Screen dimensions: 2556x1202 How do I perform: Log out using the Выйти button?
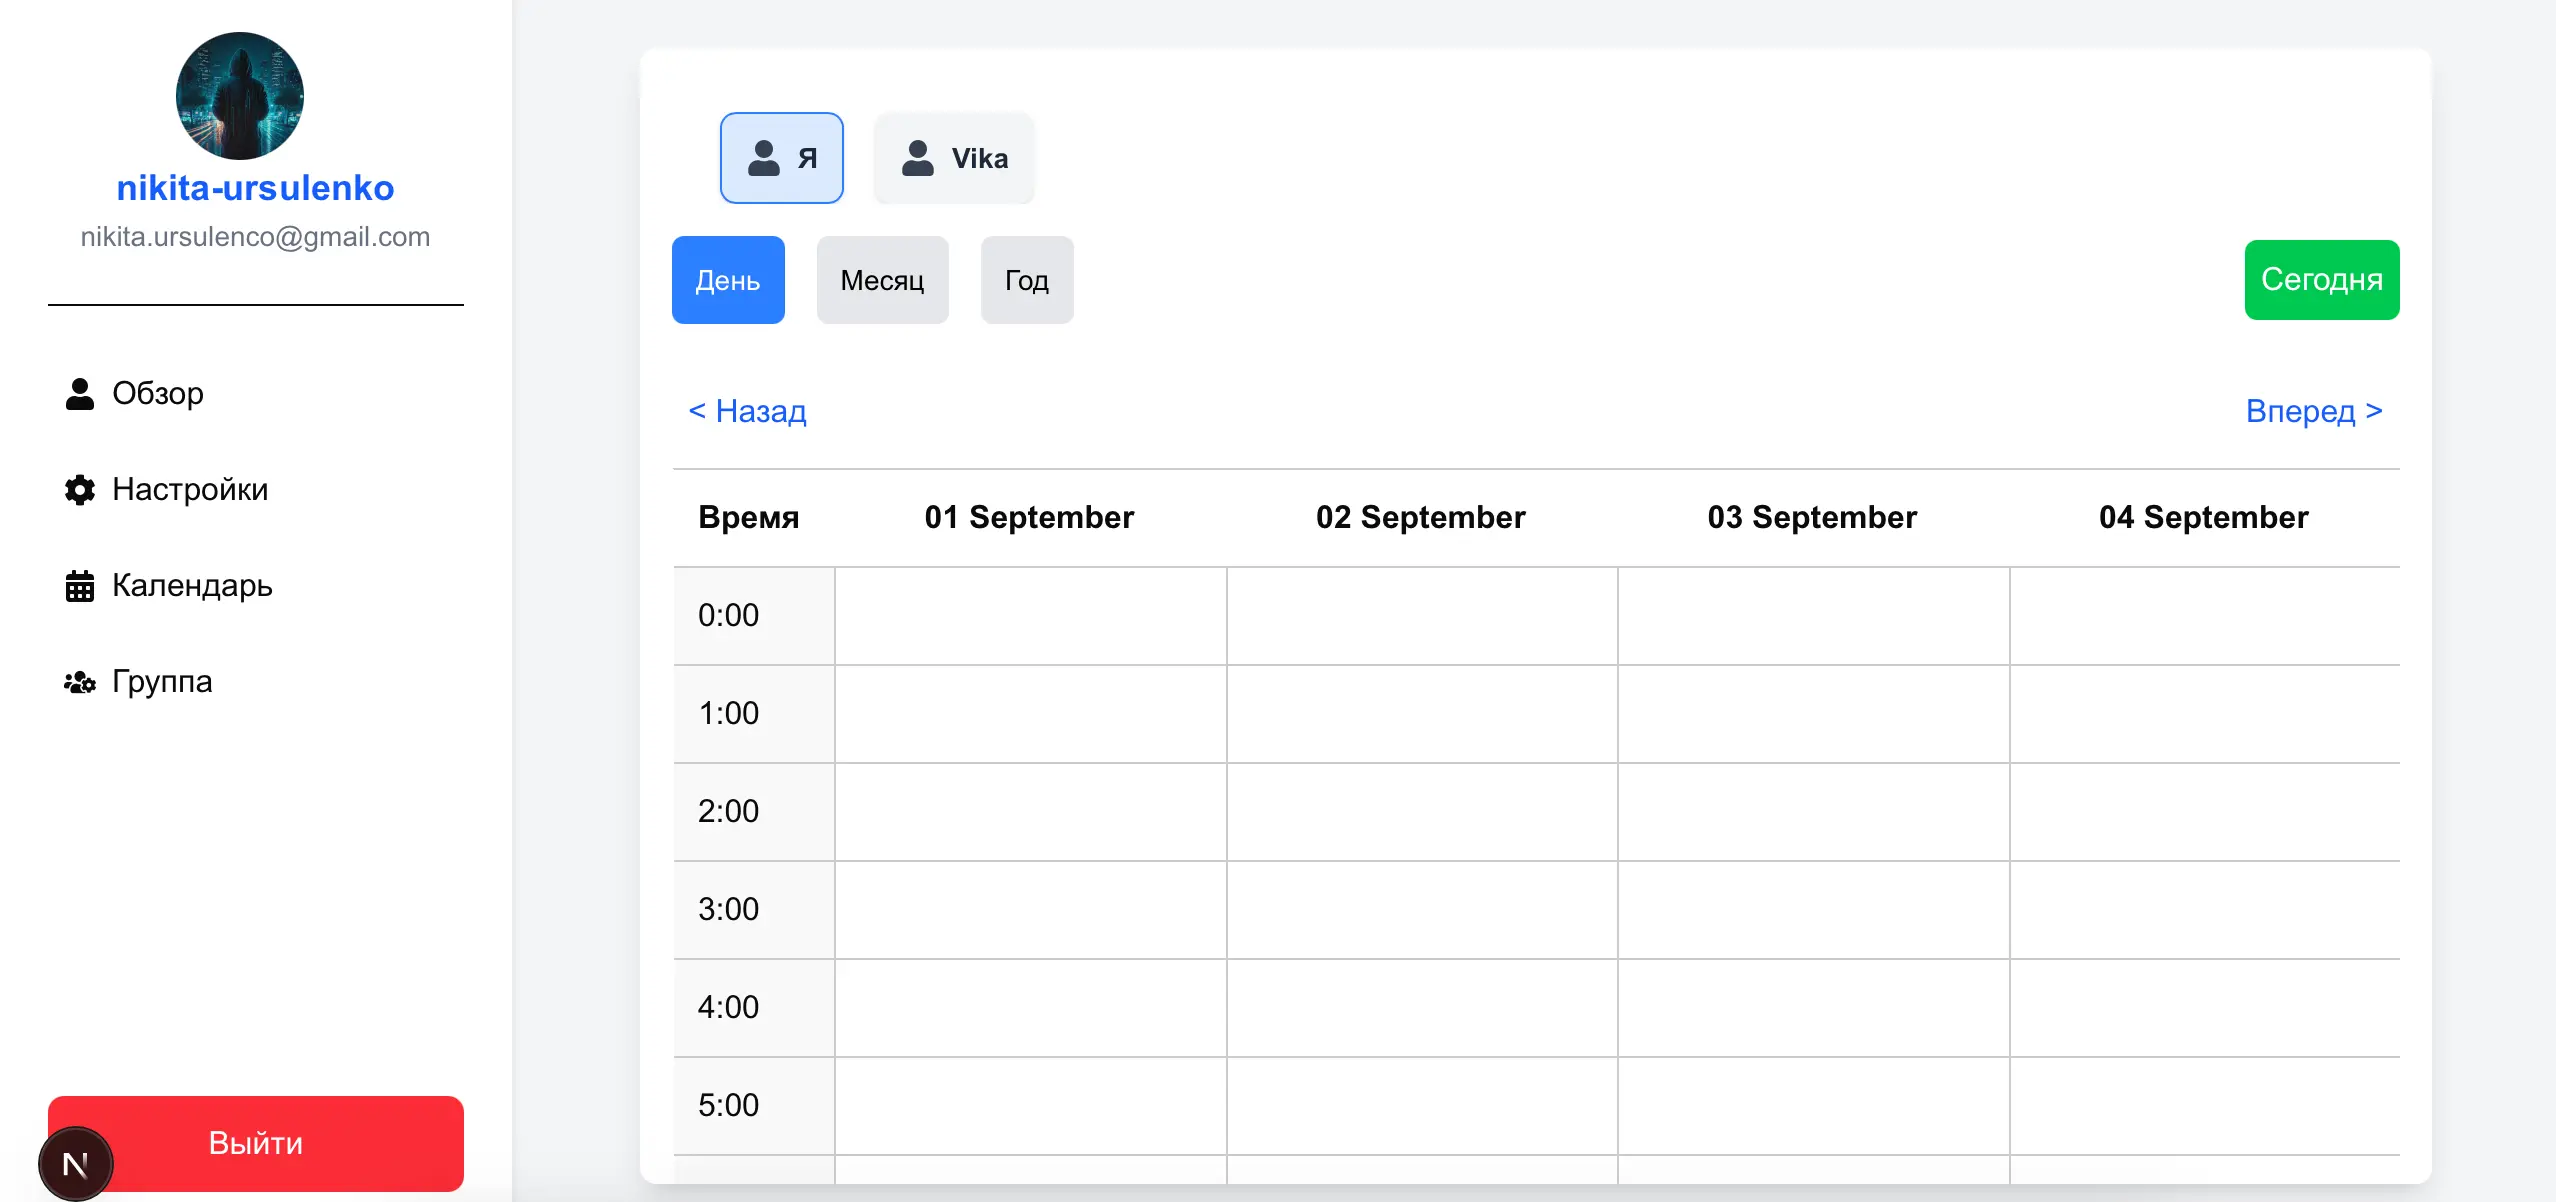click(x=255, y=1142)
